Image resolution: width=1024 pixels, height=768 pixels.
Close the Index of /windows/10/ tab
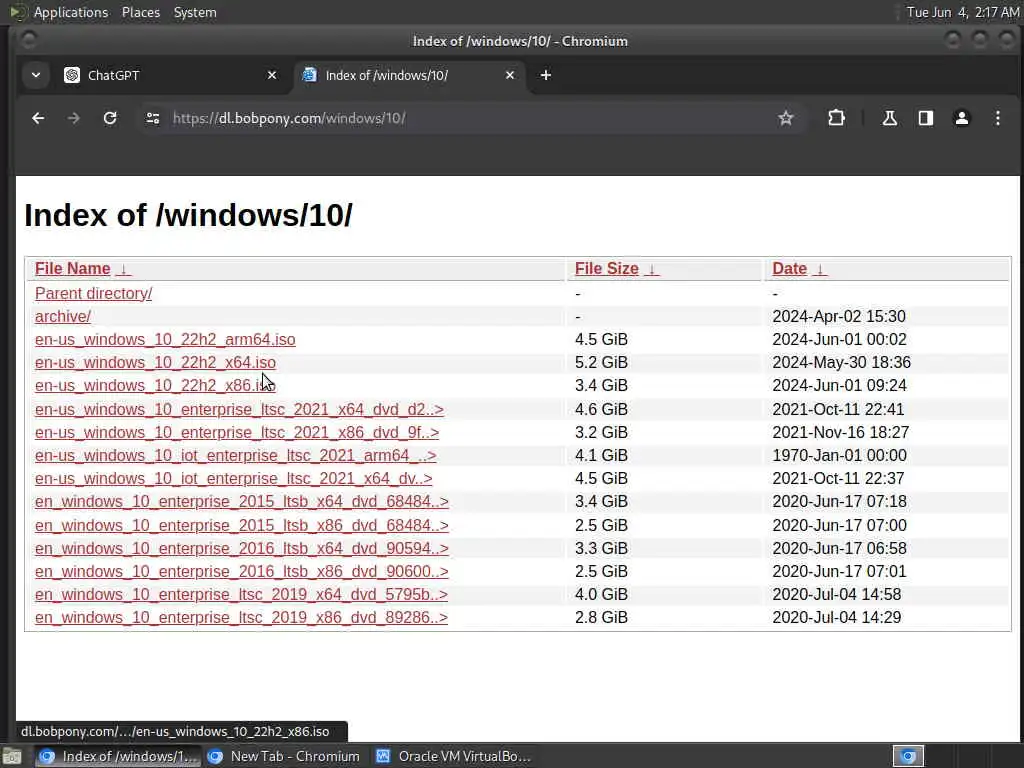[510, 75]
